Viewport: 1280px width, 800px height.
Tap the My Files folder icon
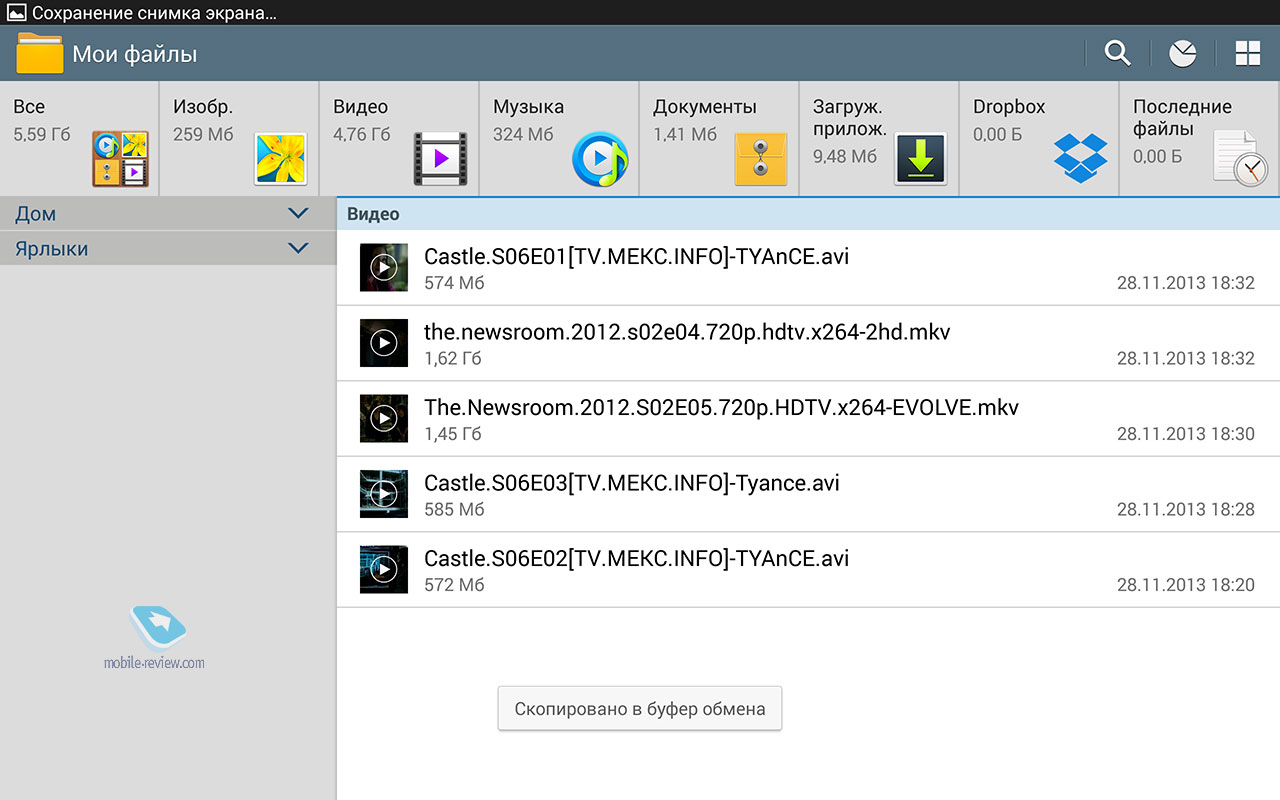click(40, 53)
